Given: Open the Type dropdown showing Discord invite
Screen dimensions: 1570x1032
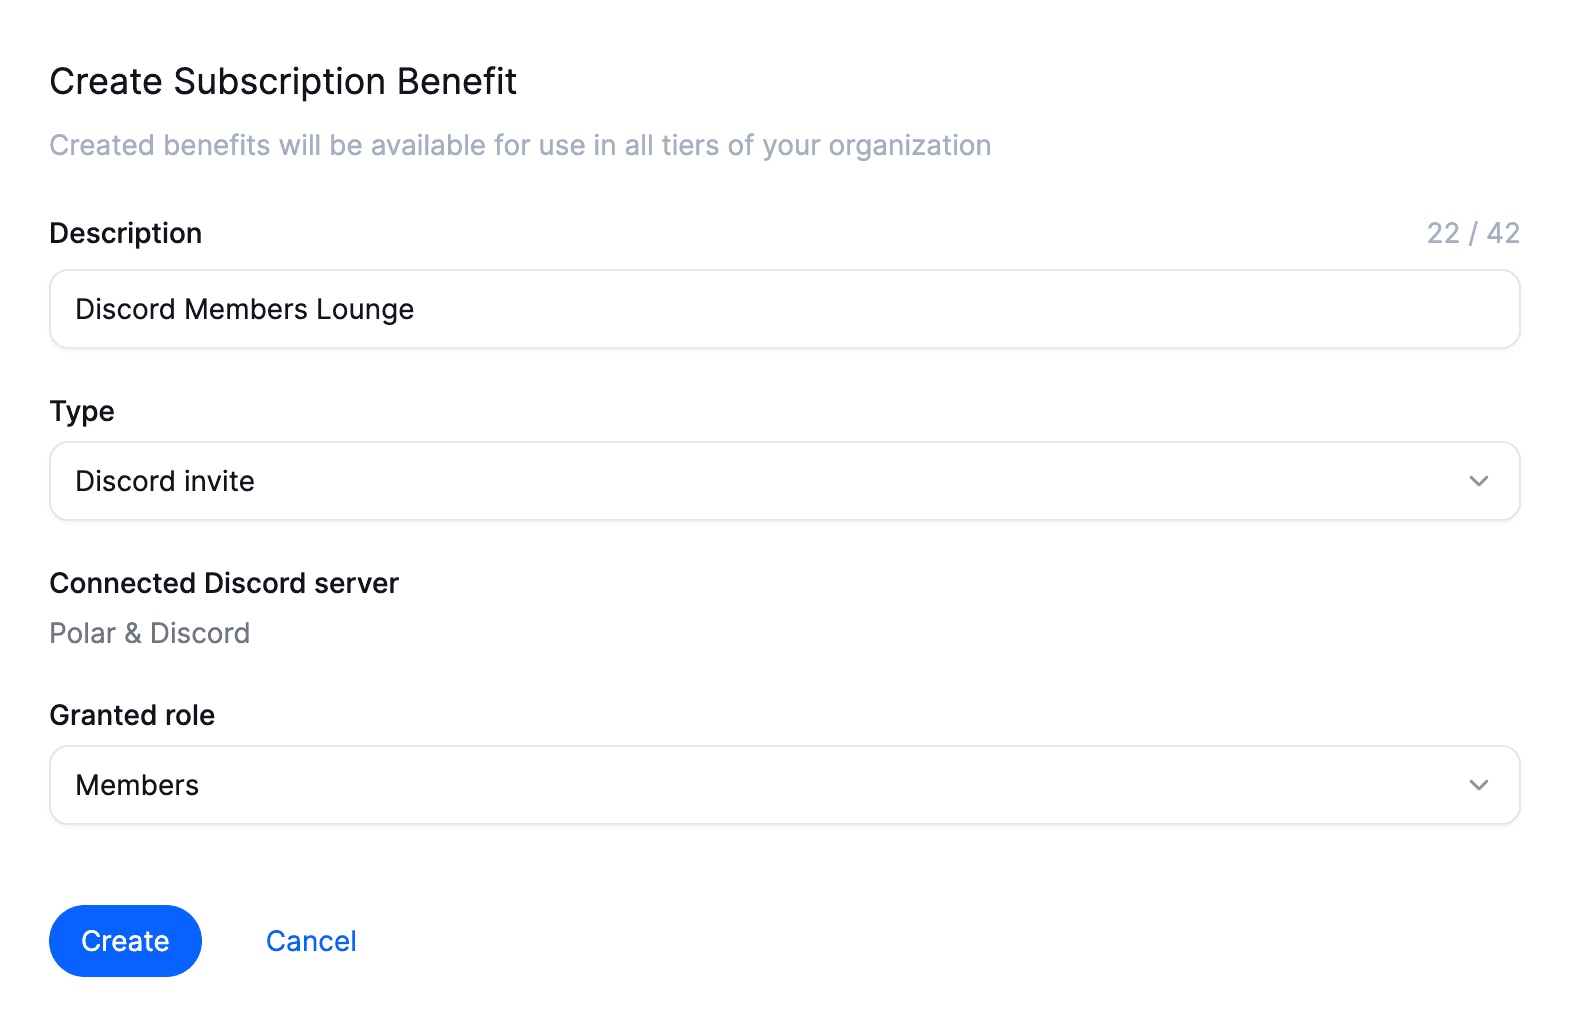Looking at the screenshot, I should pyautogui.click(x=784, y=481).
